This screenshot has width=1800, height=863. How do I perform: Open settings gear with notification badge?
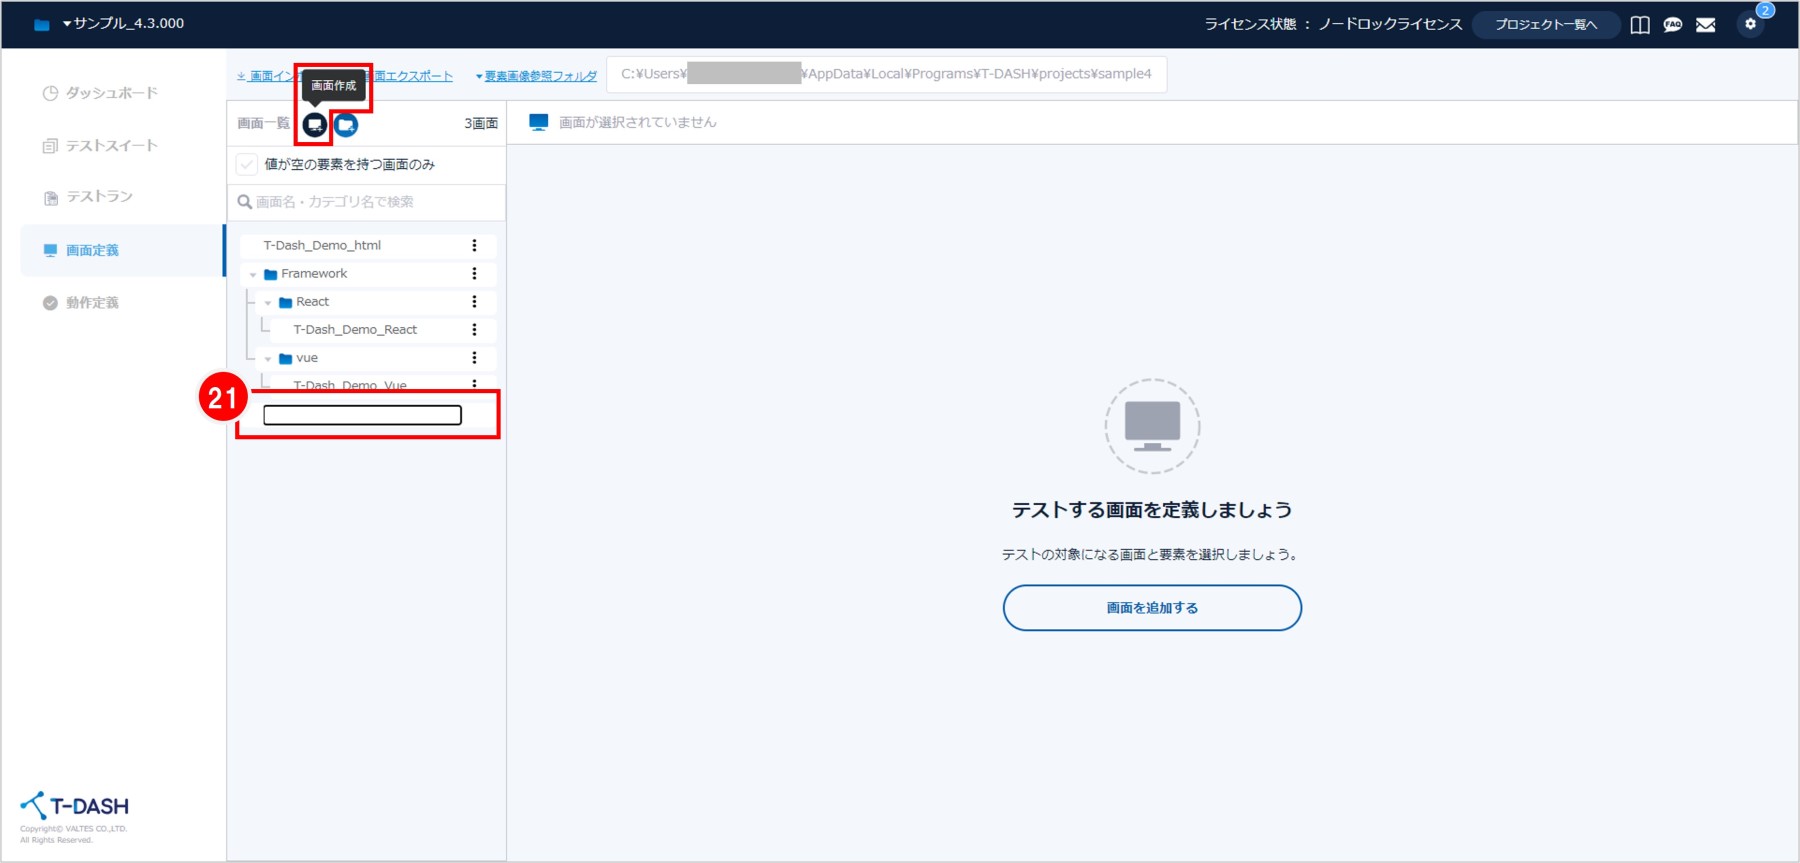click(1750, 24)
